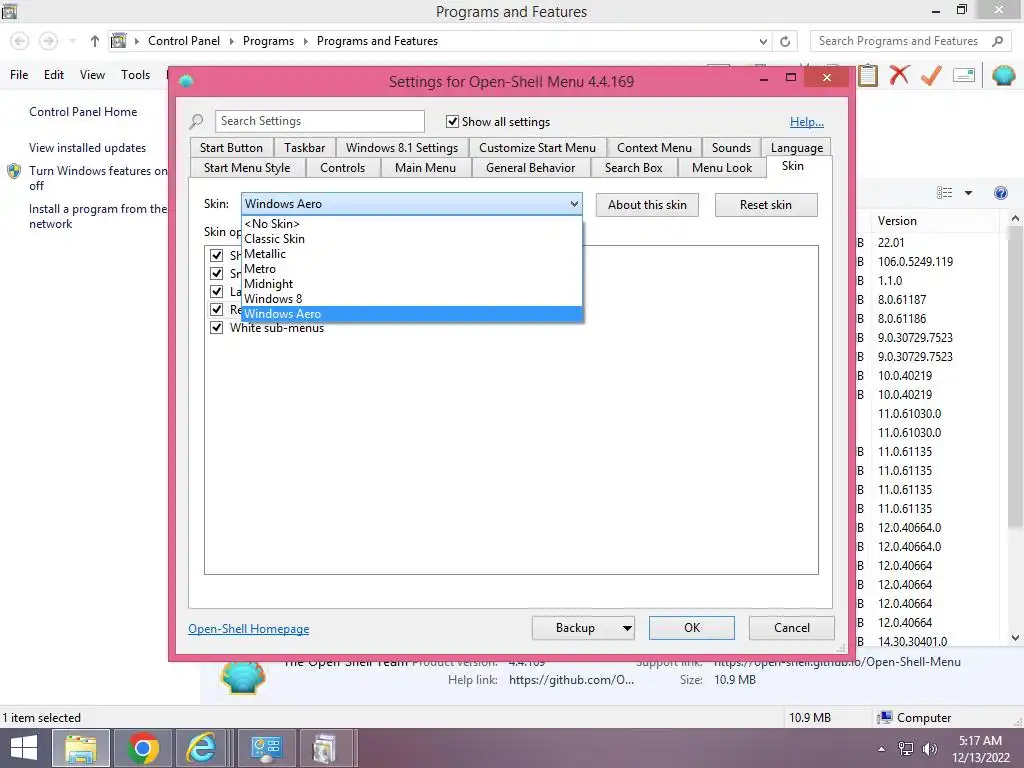Open the Language tab
This screenshot has height=768, width=1024.
click(797, 148)
